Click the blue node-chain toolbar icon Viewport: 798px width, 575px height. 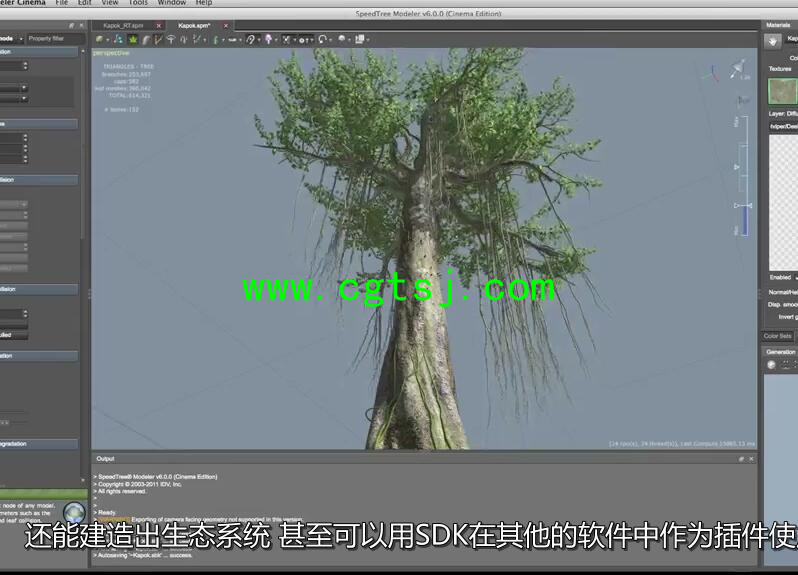(x=119, y=39)
